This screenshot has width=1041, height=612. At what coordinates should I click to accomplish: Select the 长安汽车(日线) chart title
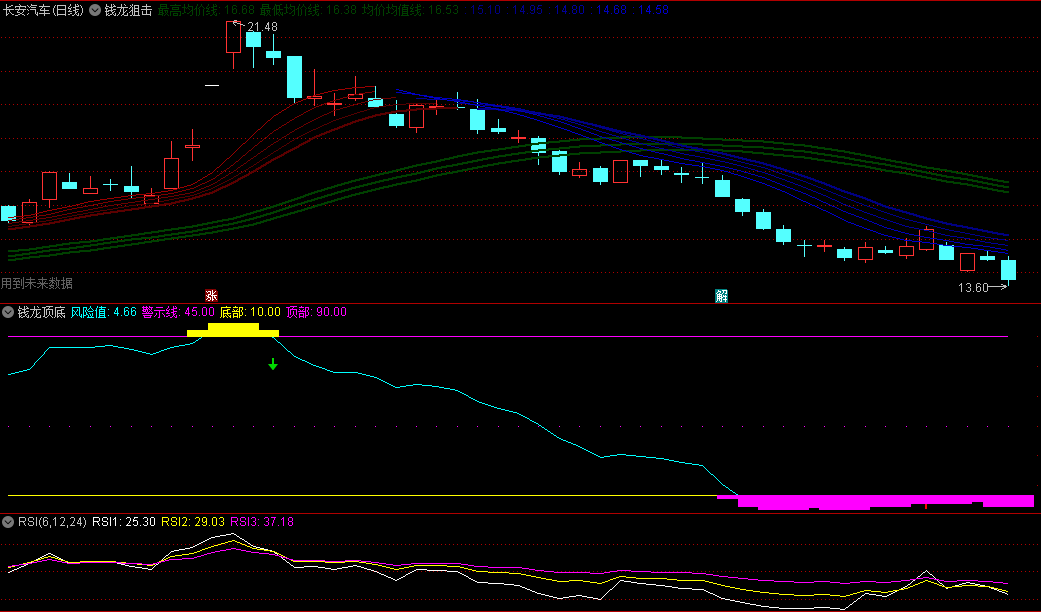point(43,10)
